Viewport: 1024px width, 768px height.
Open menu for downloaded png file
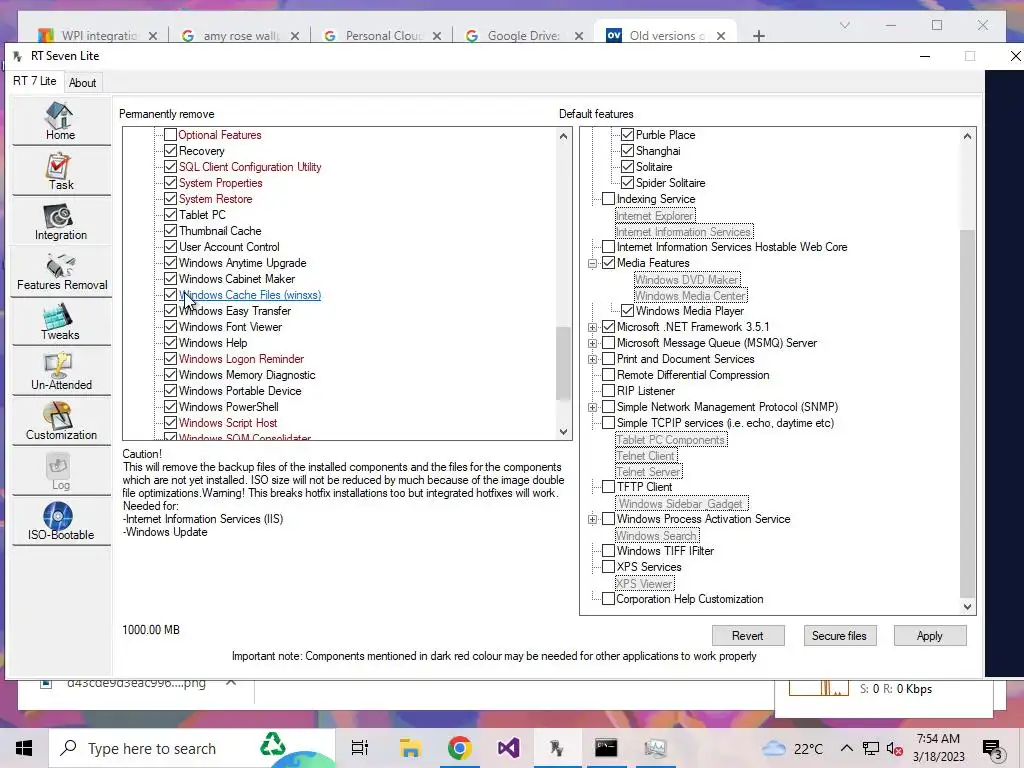coord(231,682)
